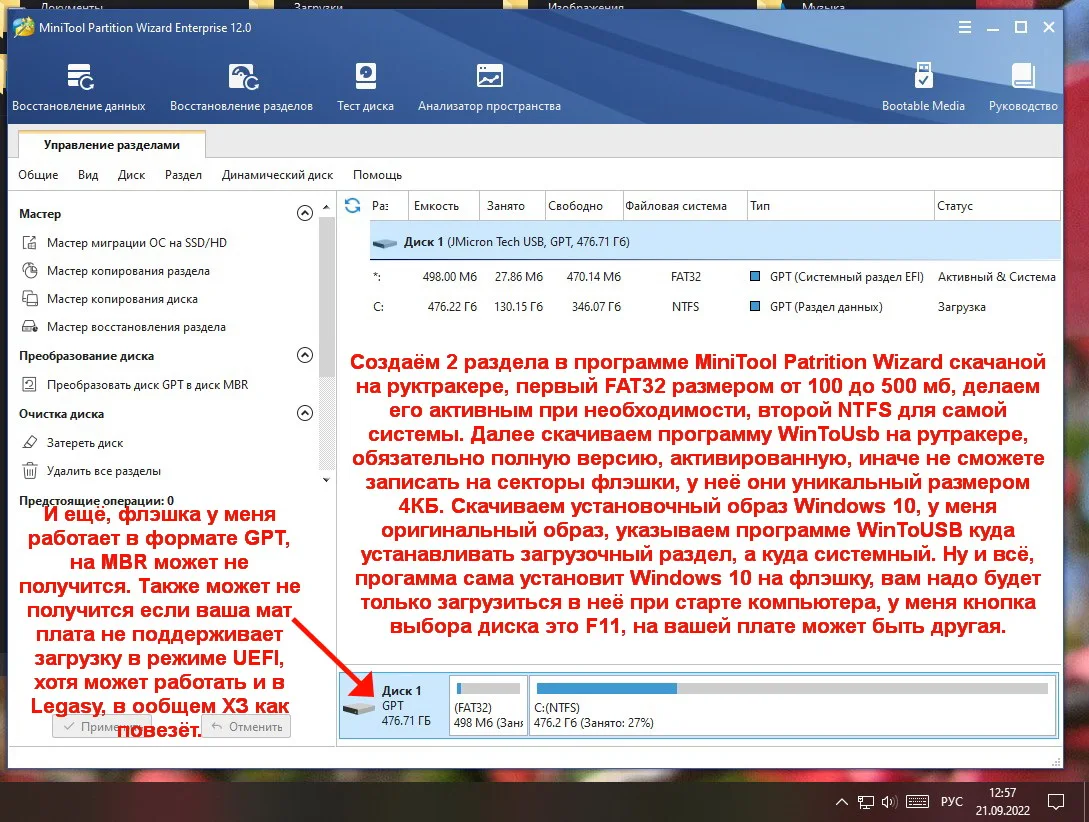The image size is (1089, 822).
Task: Open Восстановление данных tool
Action: pyautogui.click(x=79, y=87)
